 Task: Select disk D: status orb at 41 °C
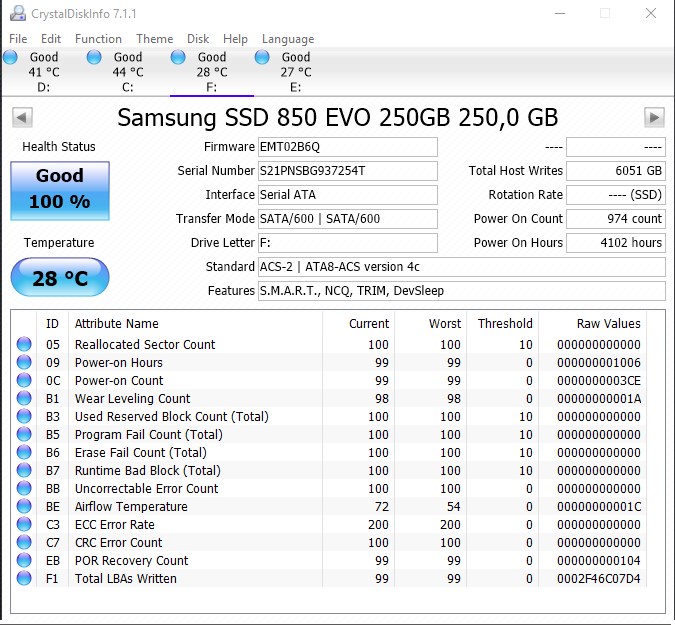10,57
